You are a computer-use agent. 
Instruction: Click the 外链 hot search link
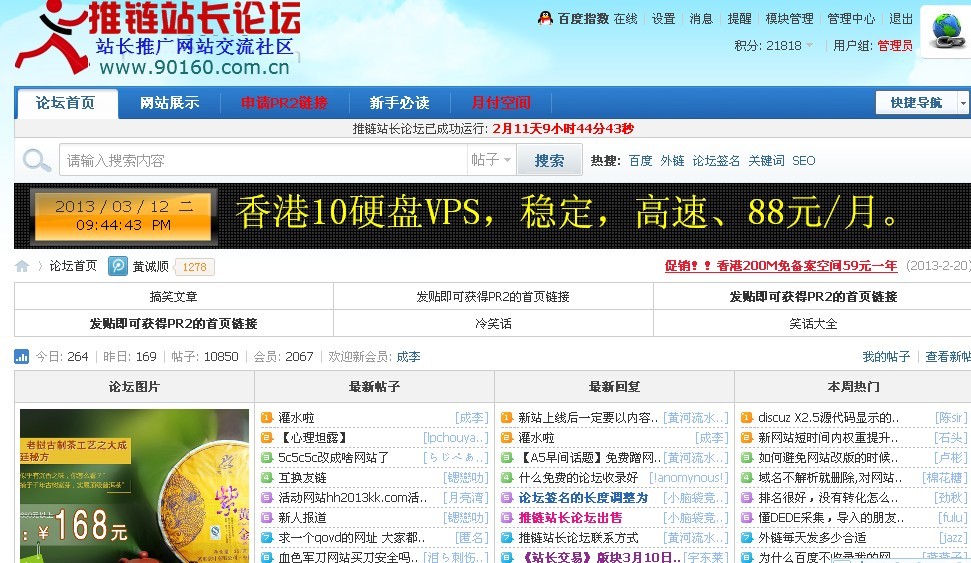coord(672,160)
